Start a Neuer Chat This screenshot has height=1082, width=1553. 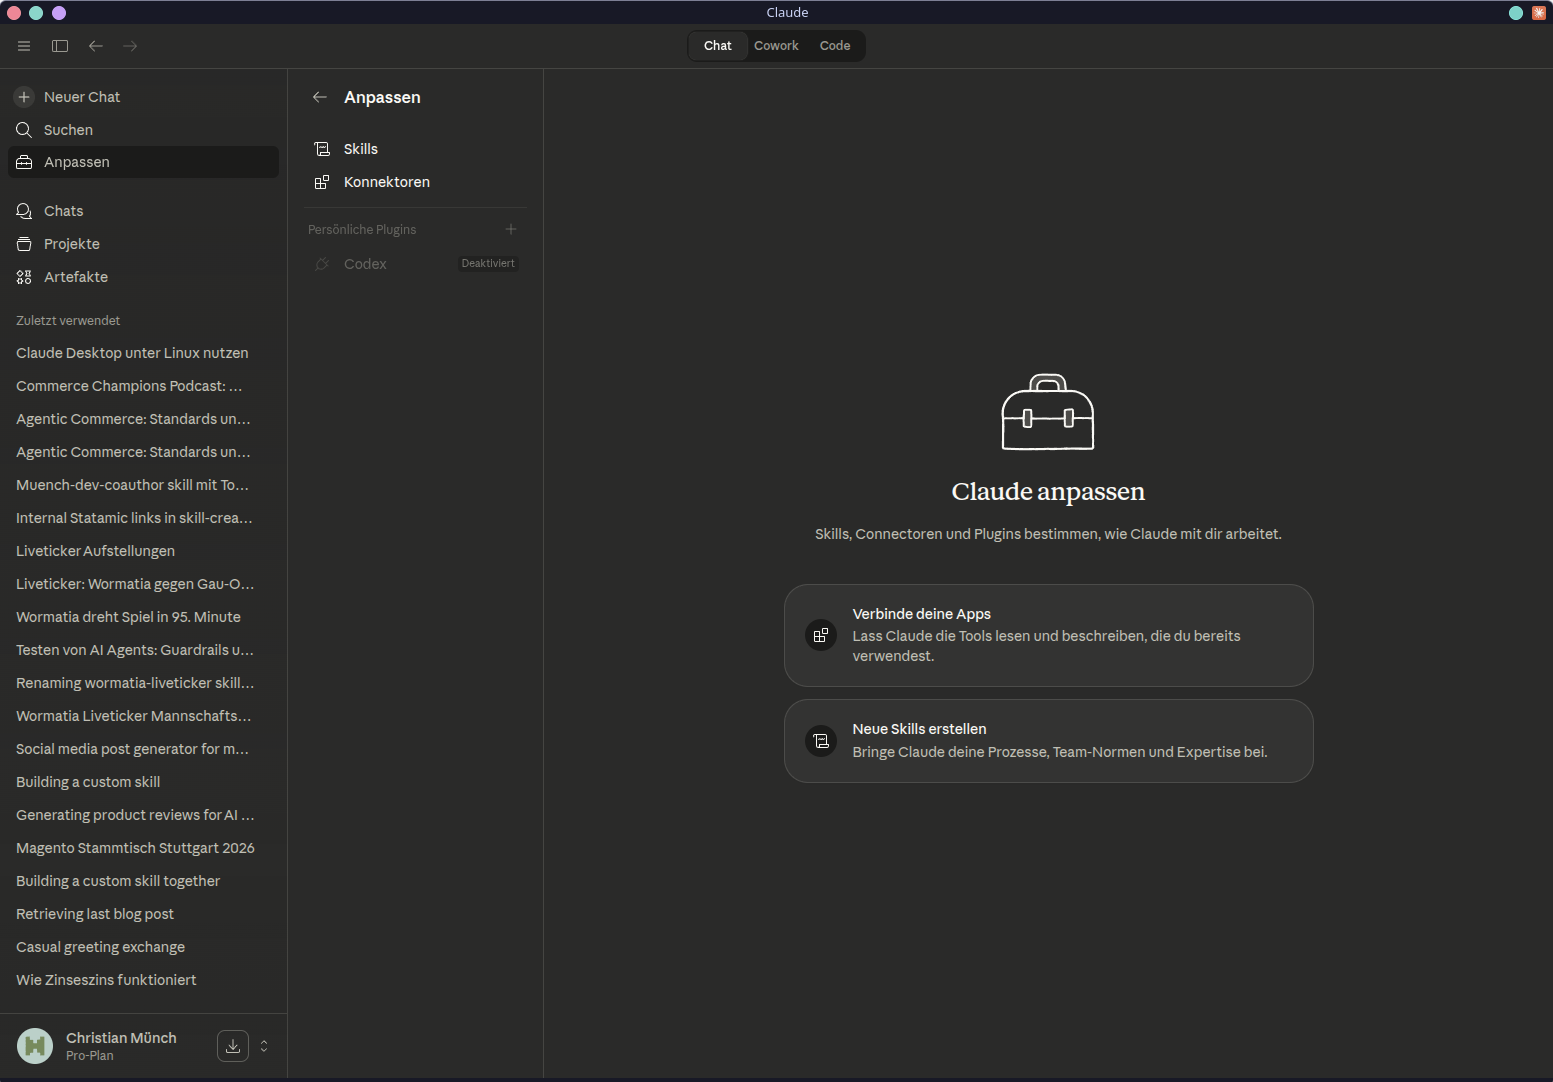point(82,96)
